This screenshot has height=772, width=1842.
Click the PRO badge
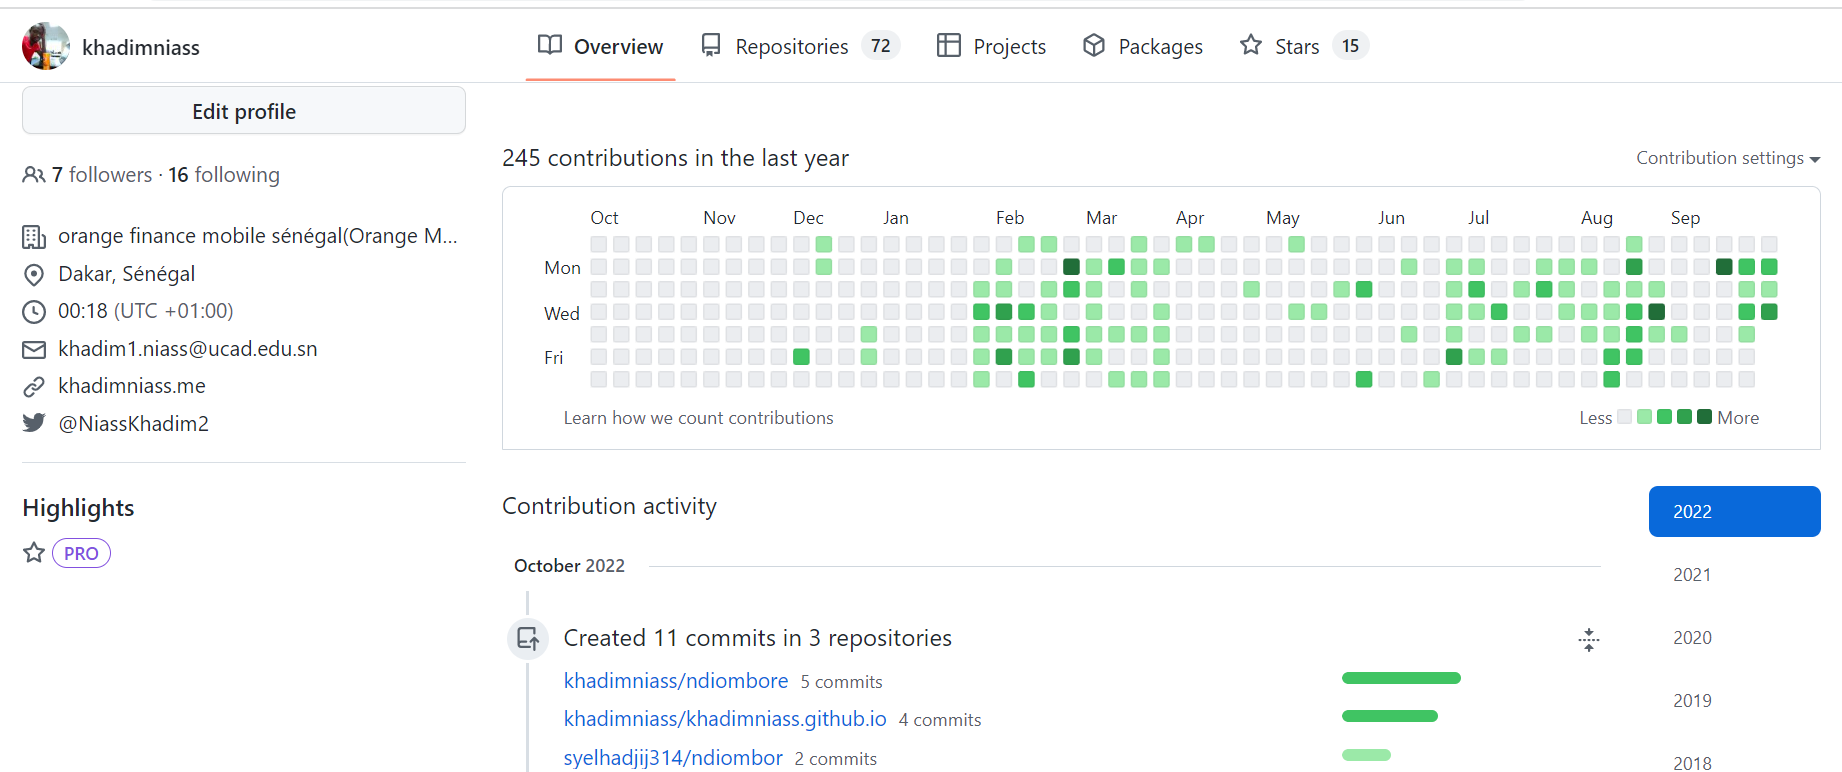pyautogui.click(x=81, y=553)
